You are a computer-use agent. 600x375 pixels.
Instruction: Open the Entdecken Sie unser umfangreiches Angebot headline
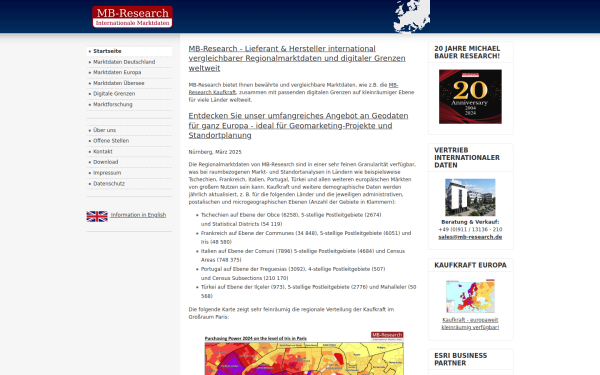click(x=298, y=126)
